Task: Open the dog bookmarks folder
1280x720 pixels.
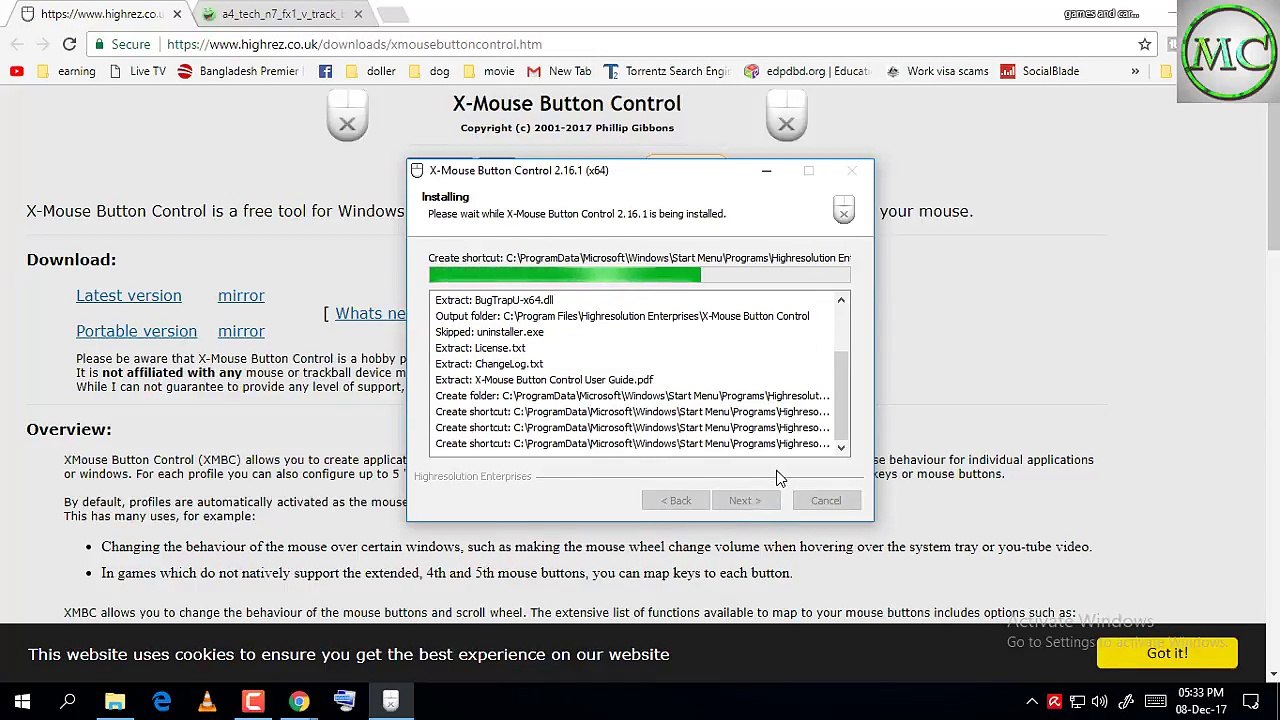Action: [x=428, y=71]
